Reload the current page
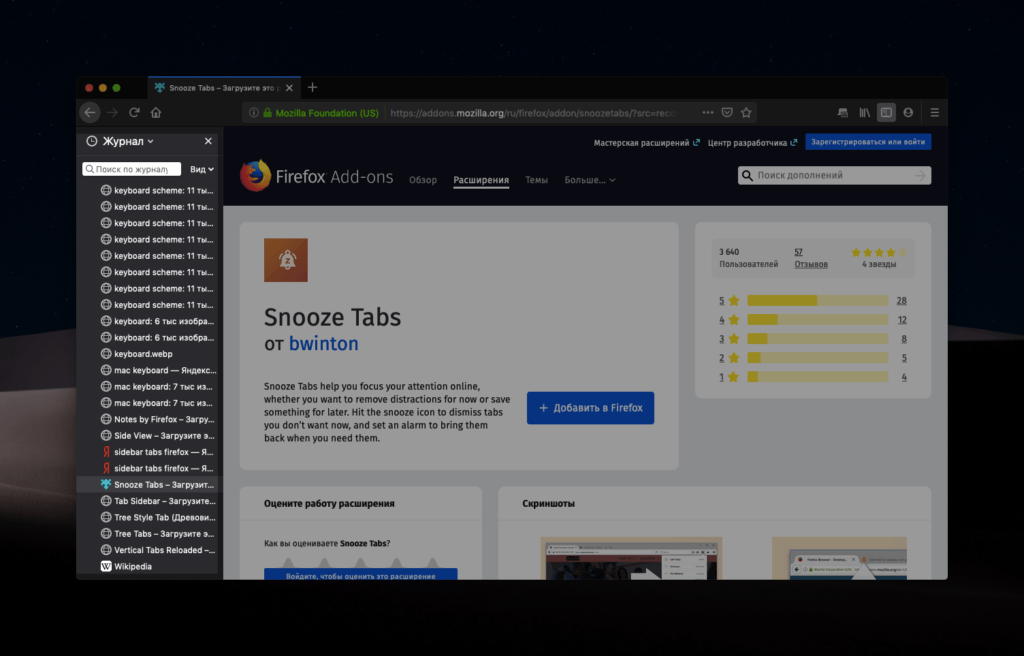The width and height of the screenshot is (1024, 656). 134,112
